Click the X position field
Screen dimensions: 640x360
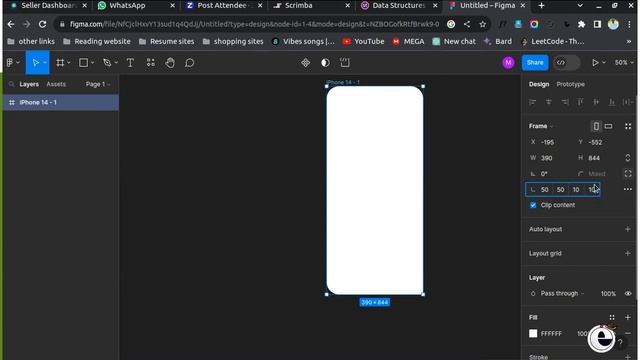point(549,142)
